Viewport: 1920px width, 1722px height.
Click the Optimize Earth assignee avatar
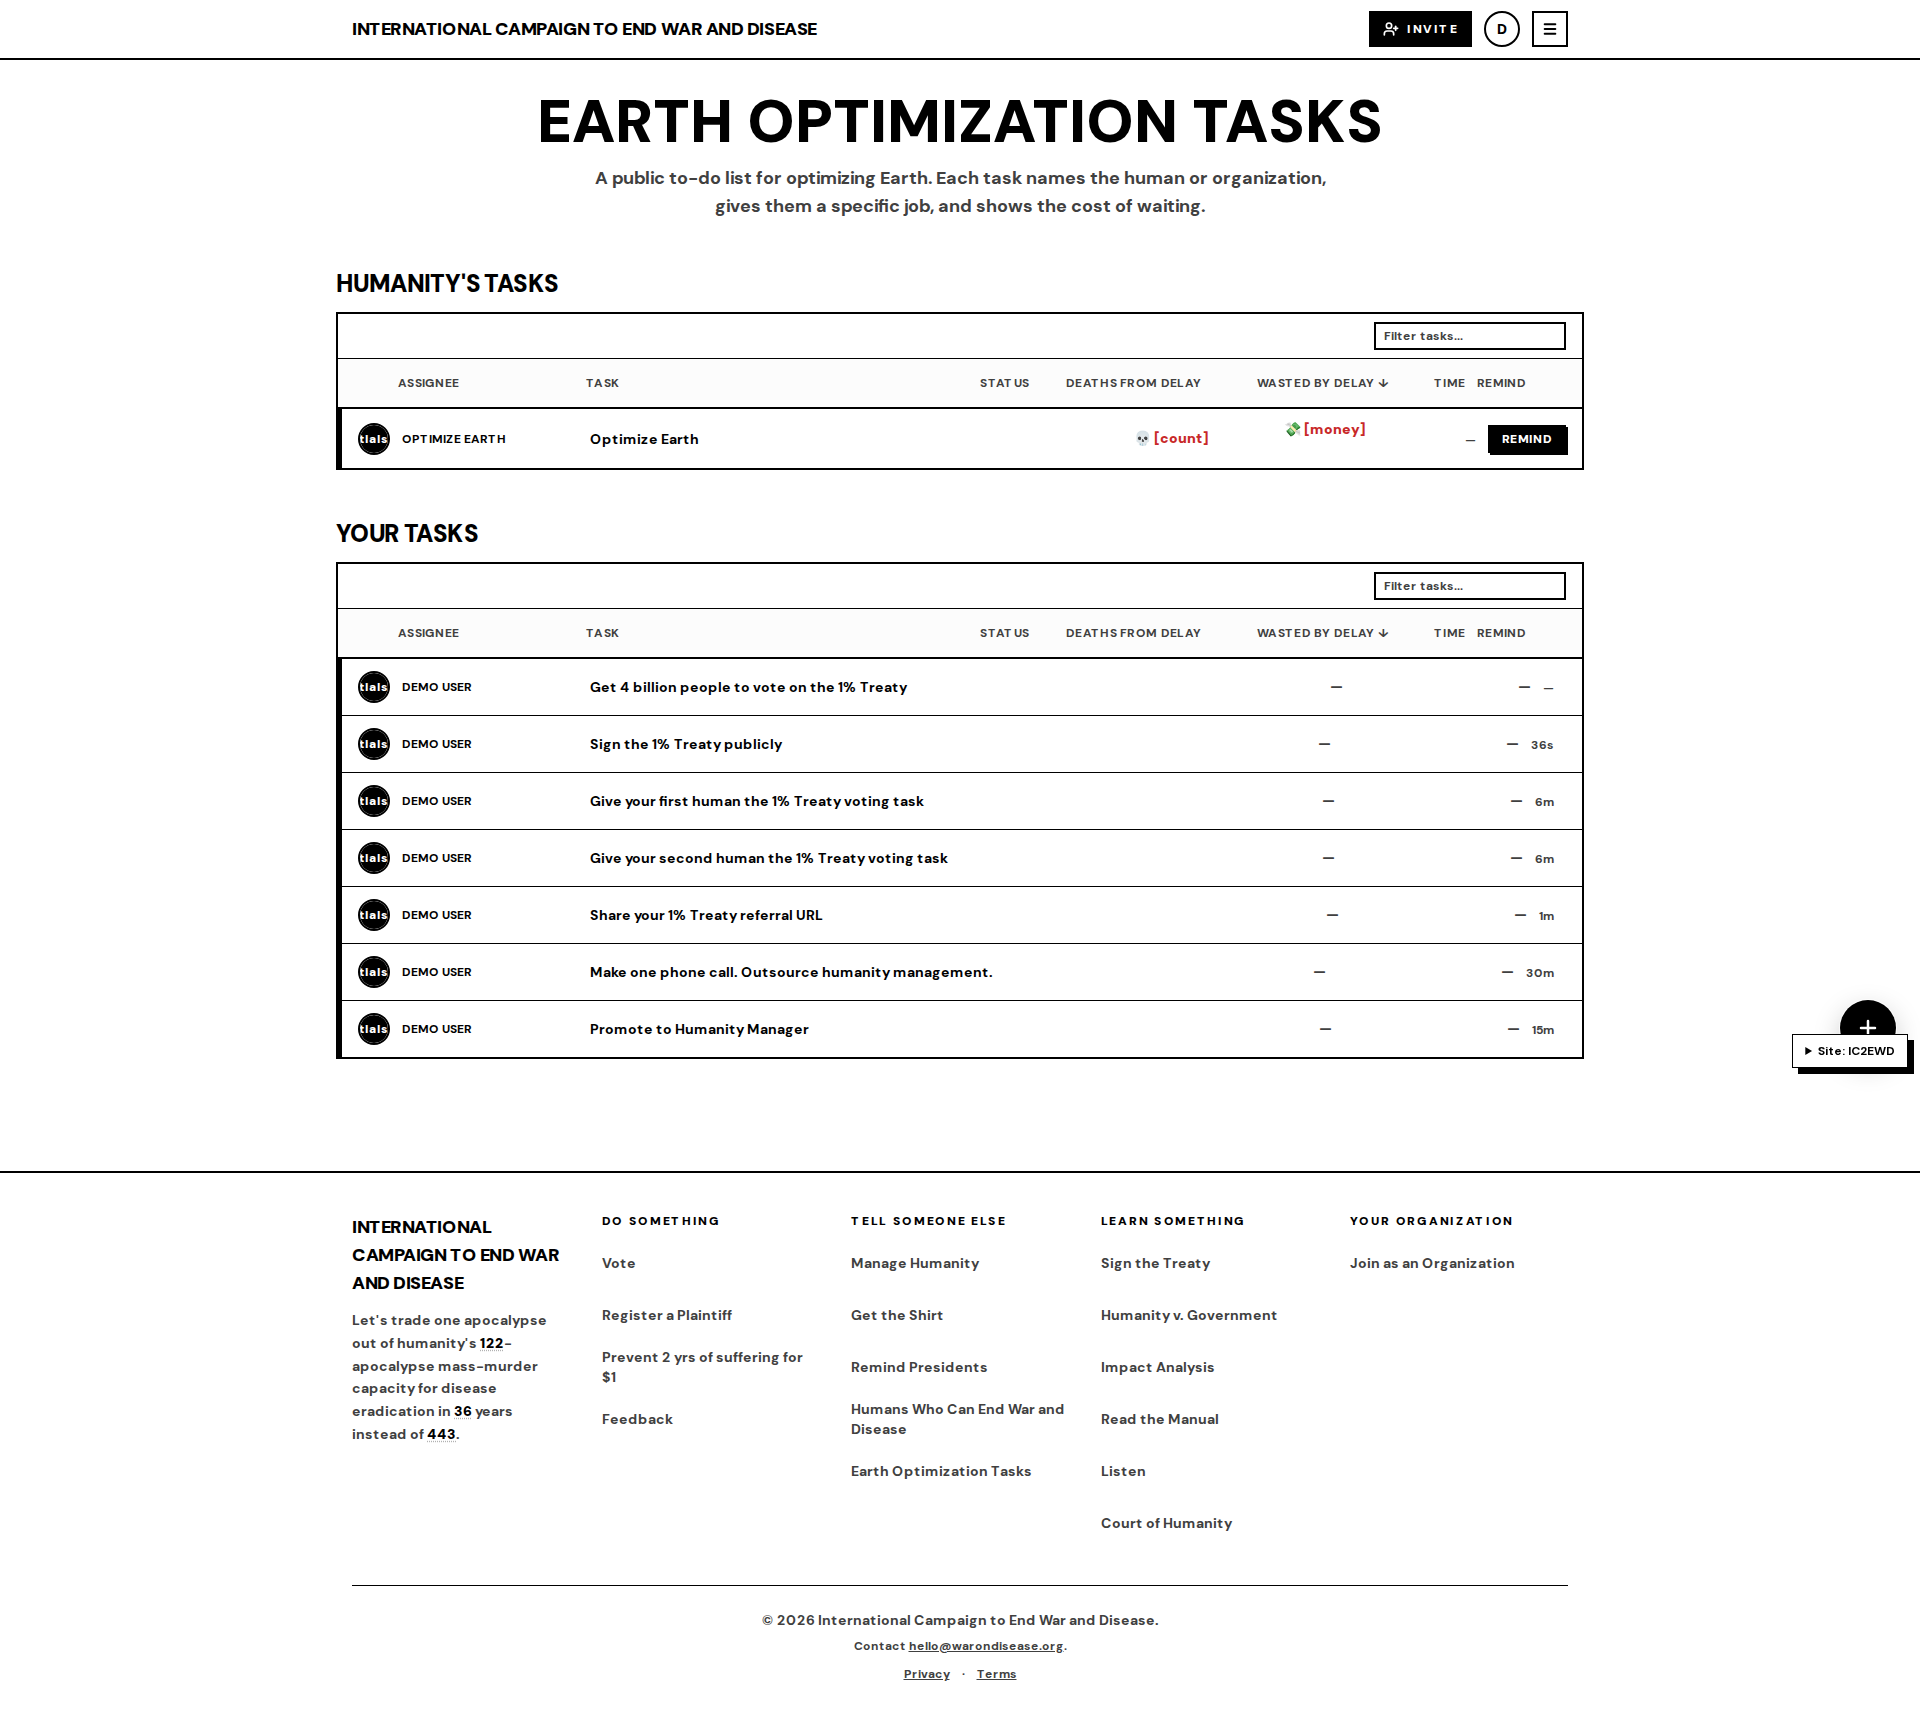[x=374, y=439]
